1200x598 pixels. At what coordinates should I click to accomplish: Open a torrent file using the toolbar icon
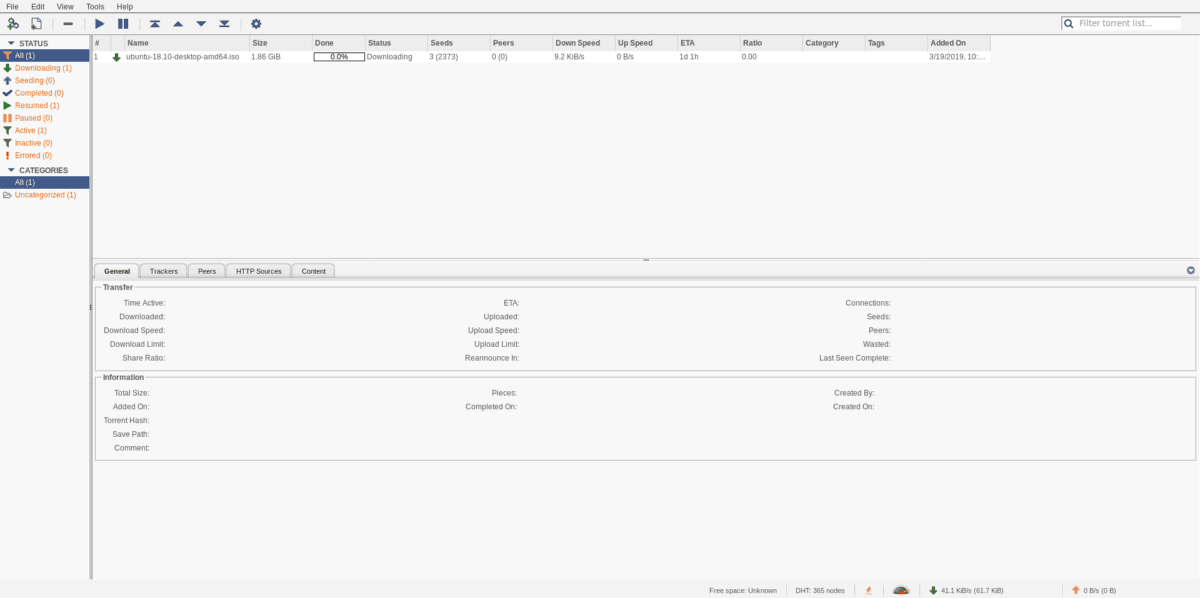pyautogui.click(x=36, y=23)
